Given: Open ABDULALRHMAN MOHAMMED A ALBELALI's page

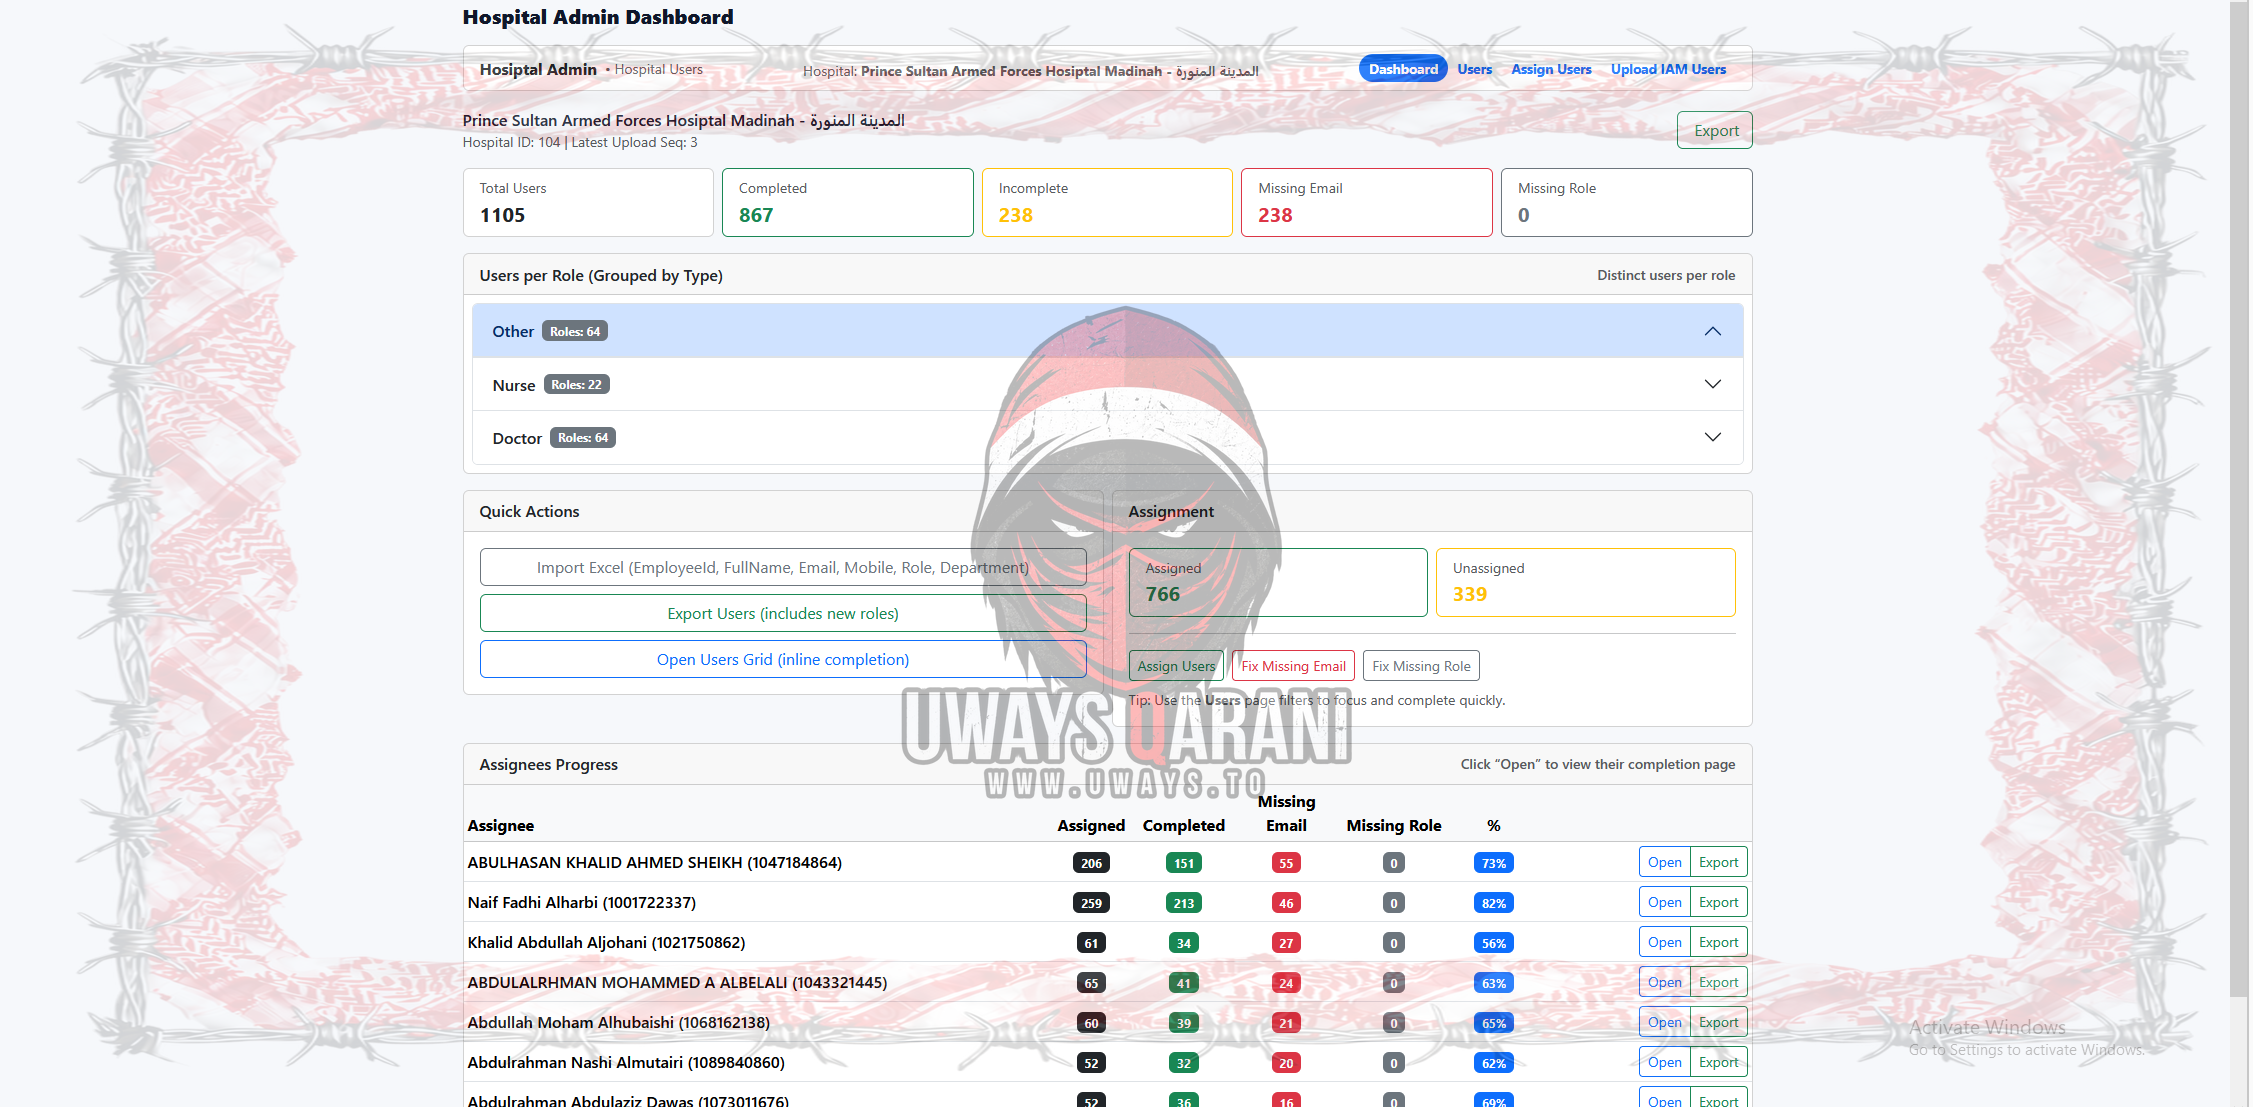Looking at the screenshot, I should (1664, 982).
